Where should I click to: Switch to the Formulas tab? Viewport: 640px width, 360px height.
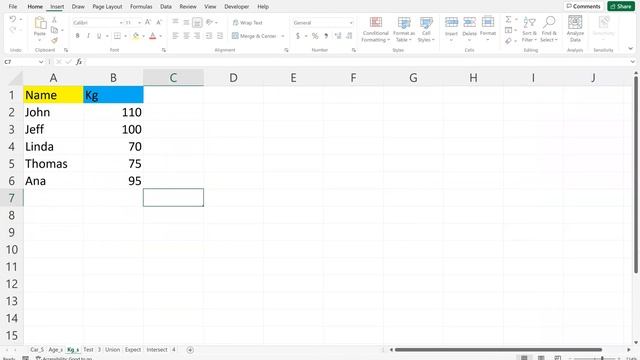pyautogui.click(x=141, y=7)
